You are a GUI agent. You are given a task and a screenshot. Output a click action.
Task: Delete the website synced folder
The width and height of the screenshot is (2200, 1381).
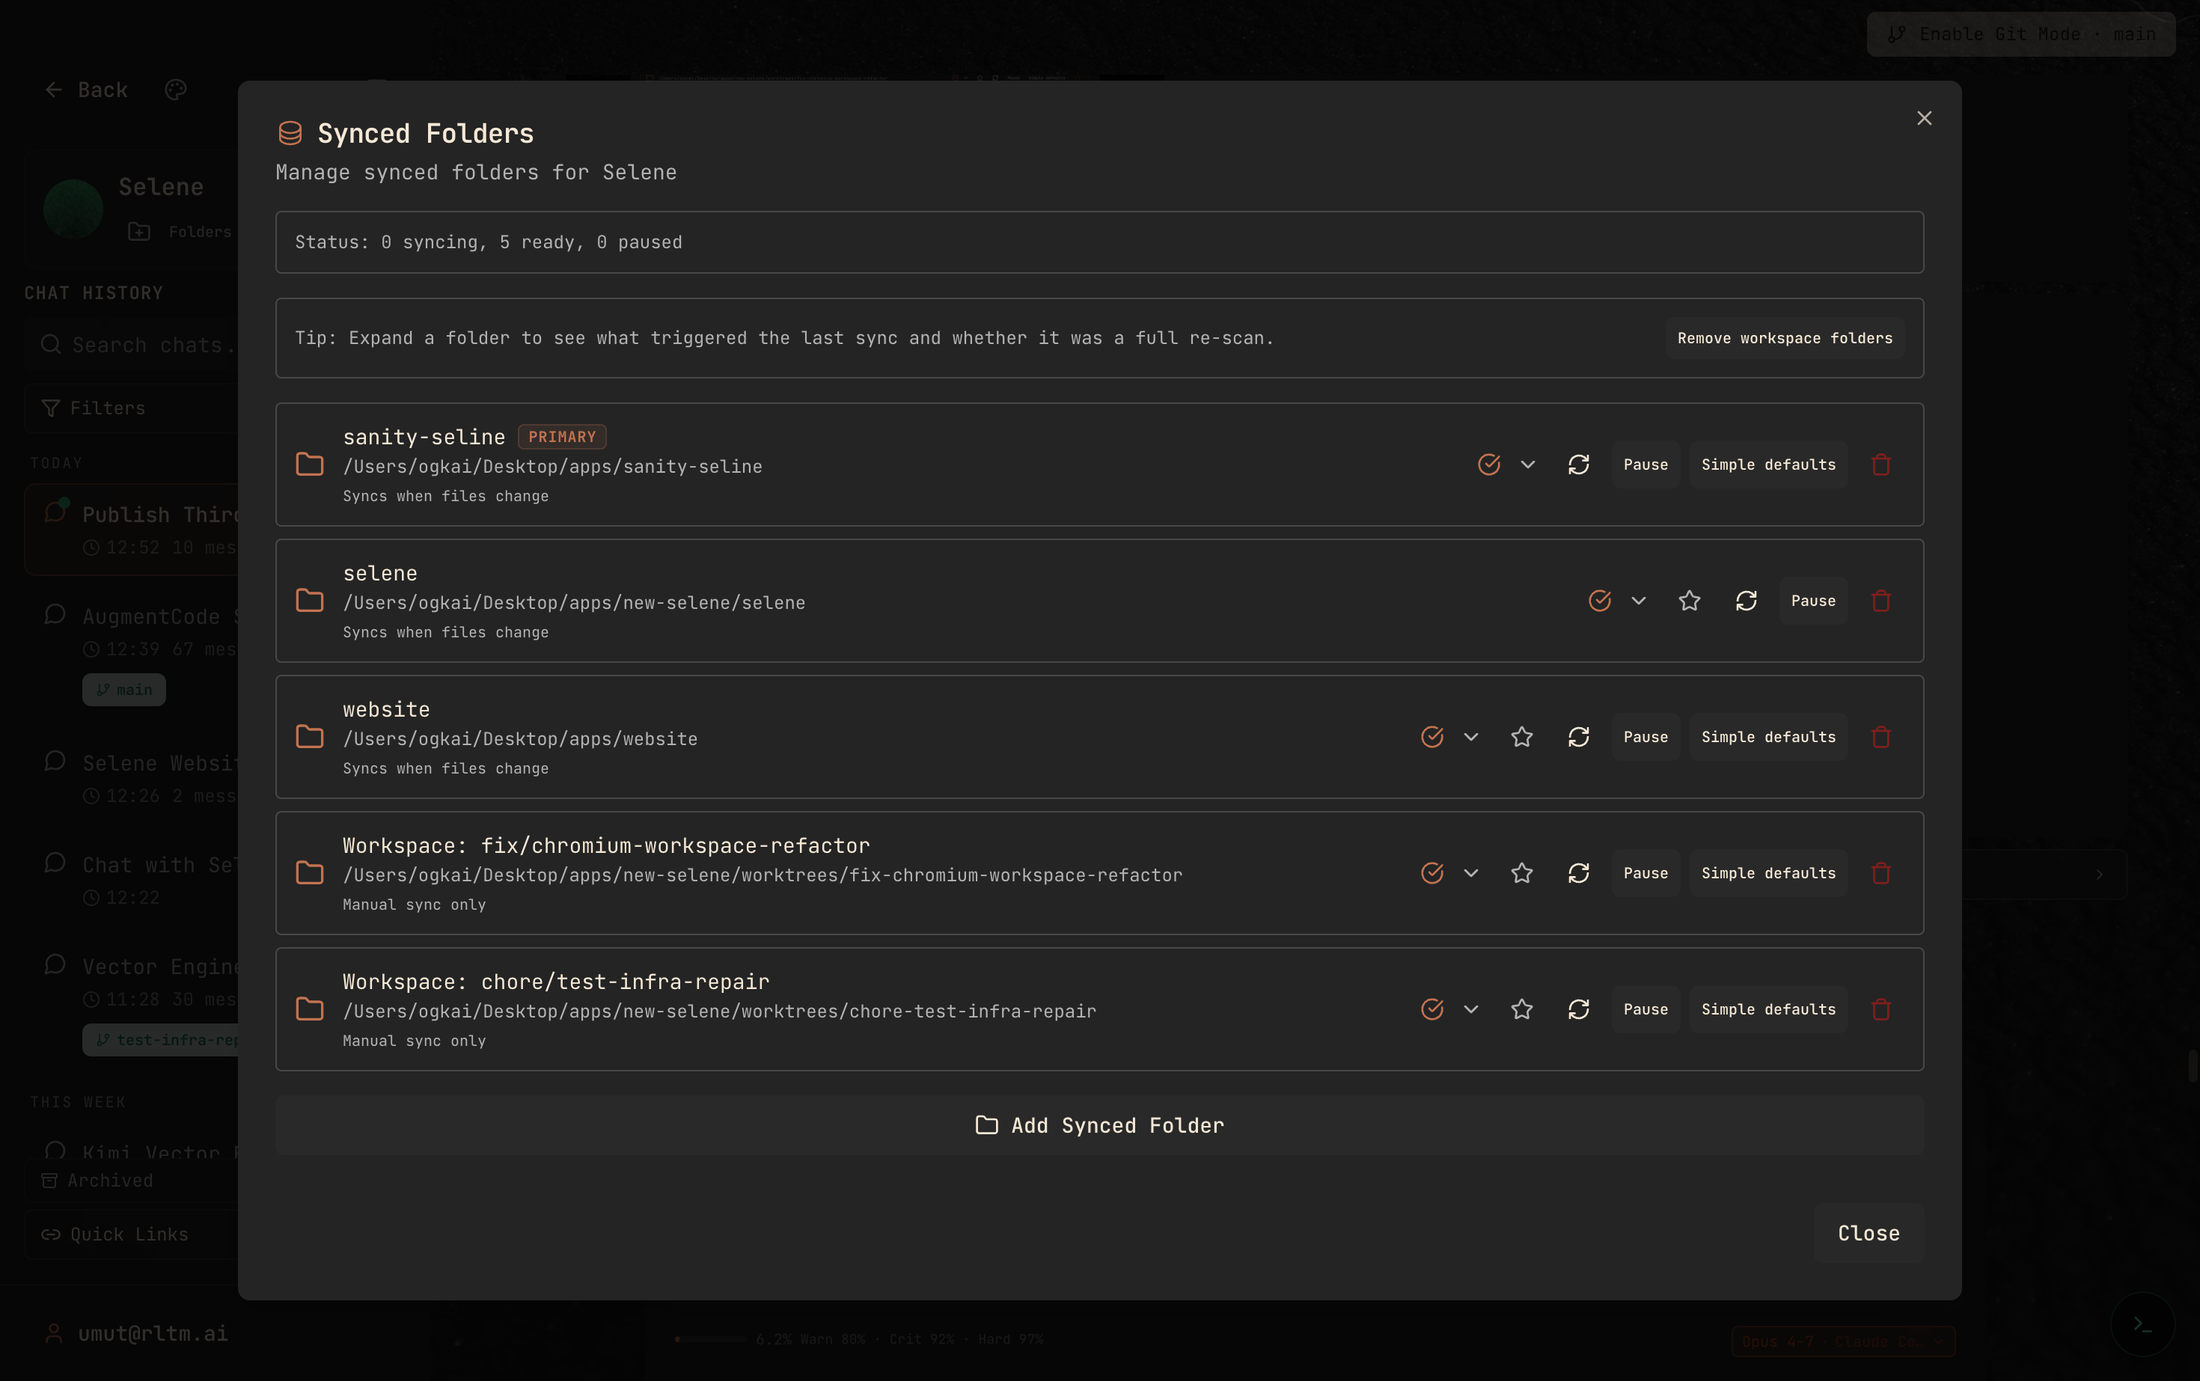(x=1881, y=737)
